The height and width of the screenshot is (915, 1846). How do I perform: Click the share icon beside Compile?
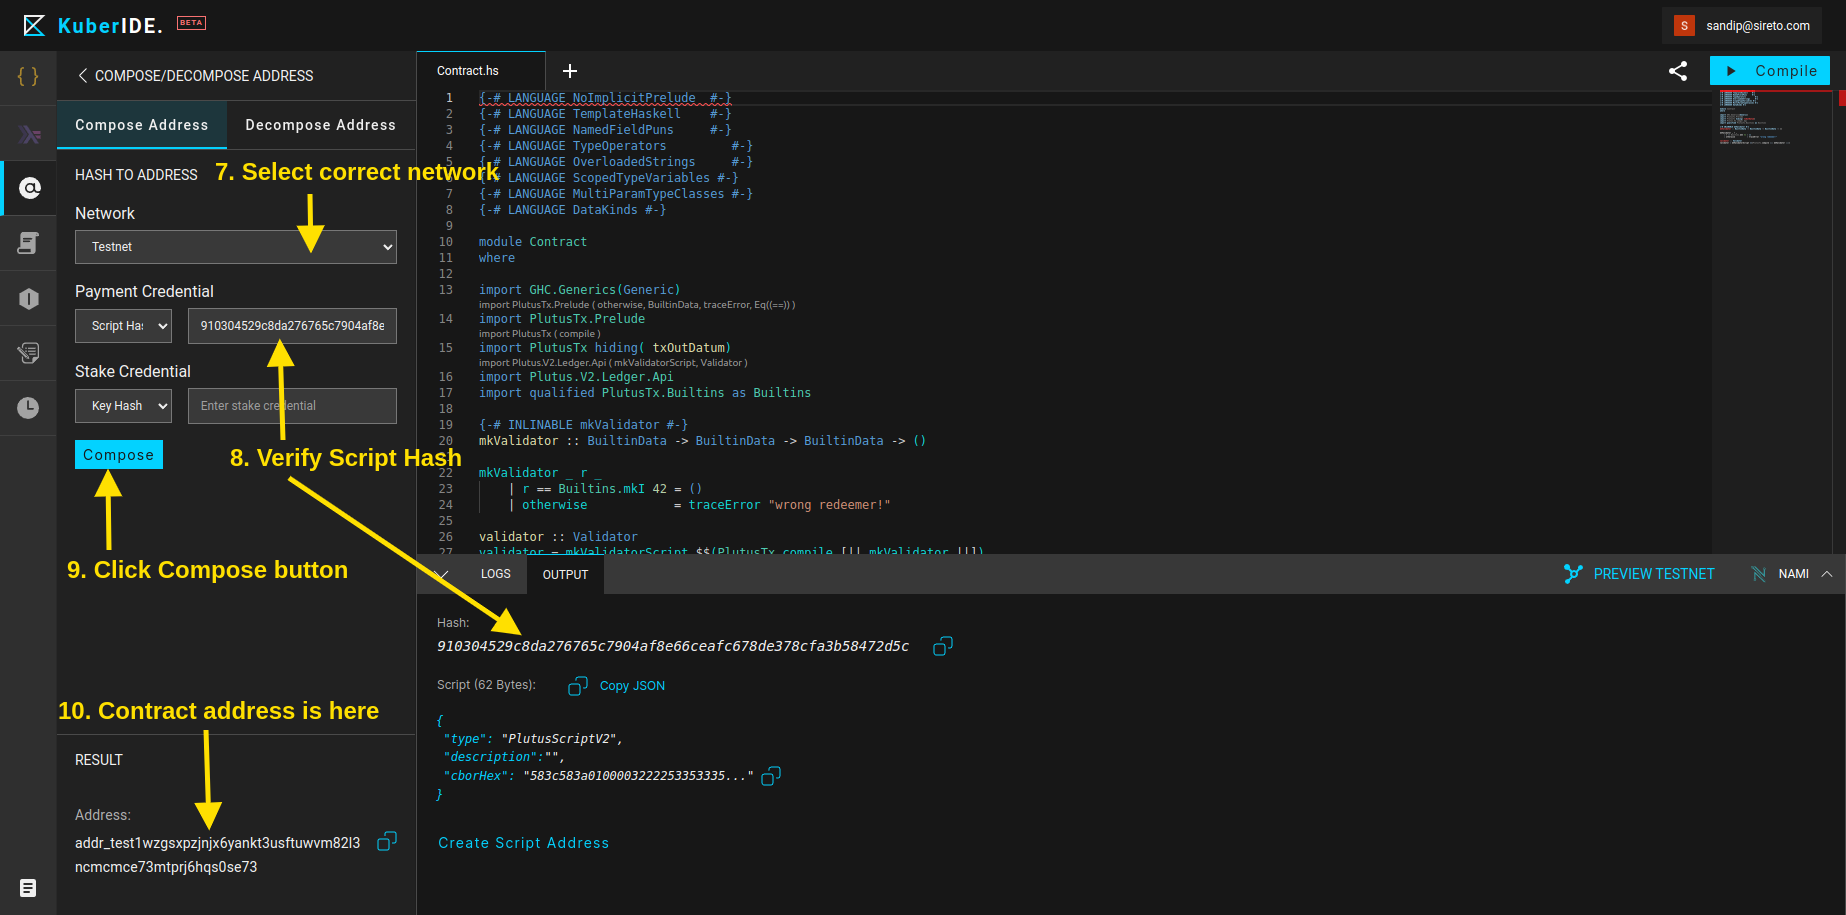[x=1678, y=71]
